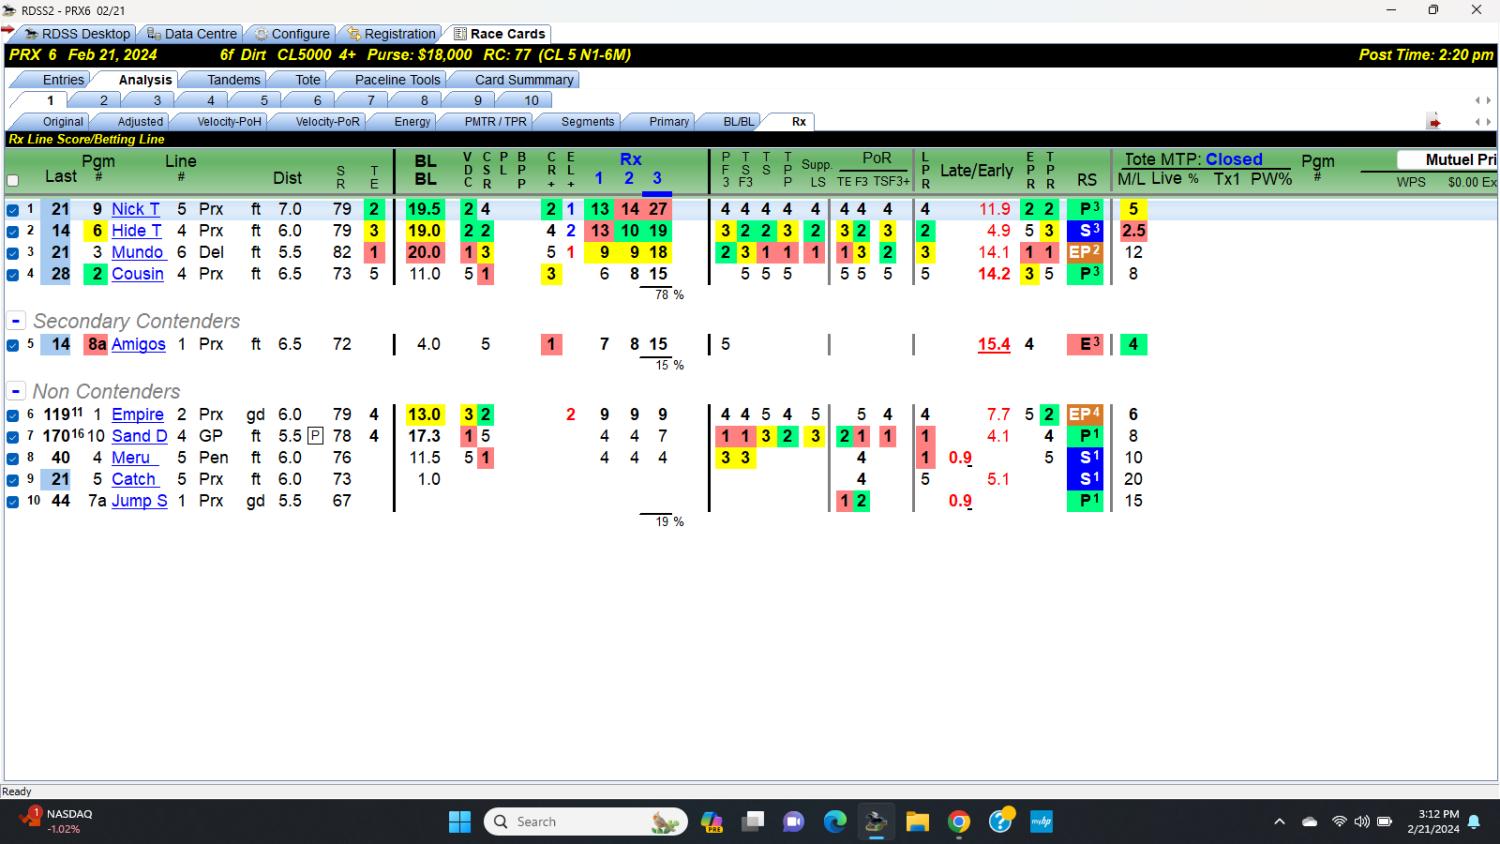
Task: Open Velocity-PoH sub tab
Action: click(x=229, y=122)
